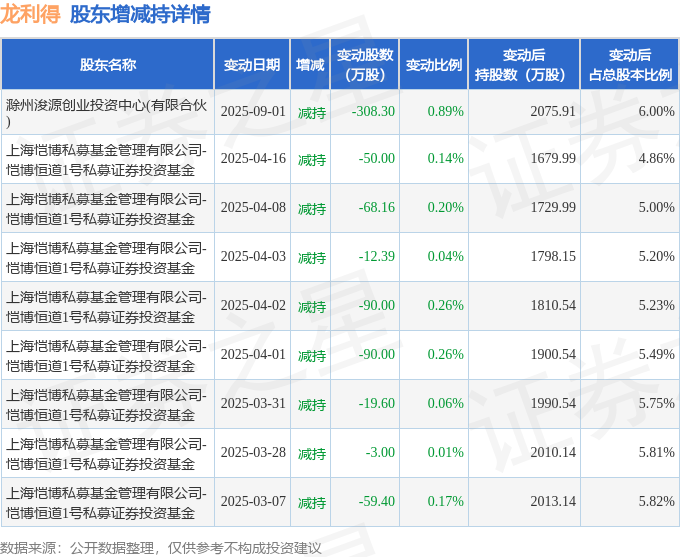Select the 增减 column header

click(x=310, y=65)
